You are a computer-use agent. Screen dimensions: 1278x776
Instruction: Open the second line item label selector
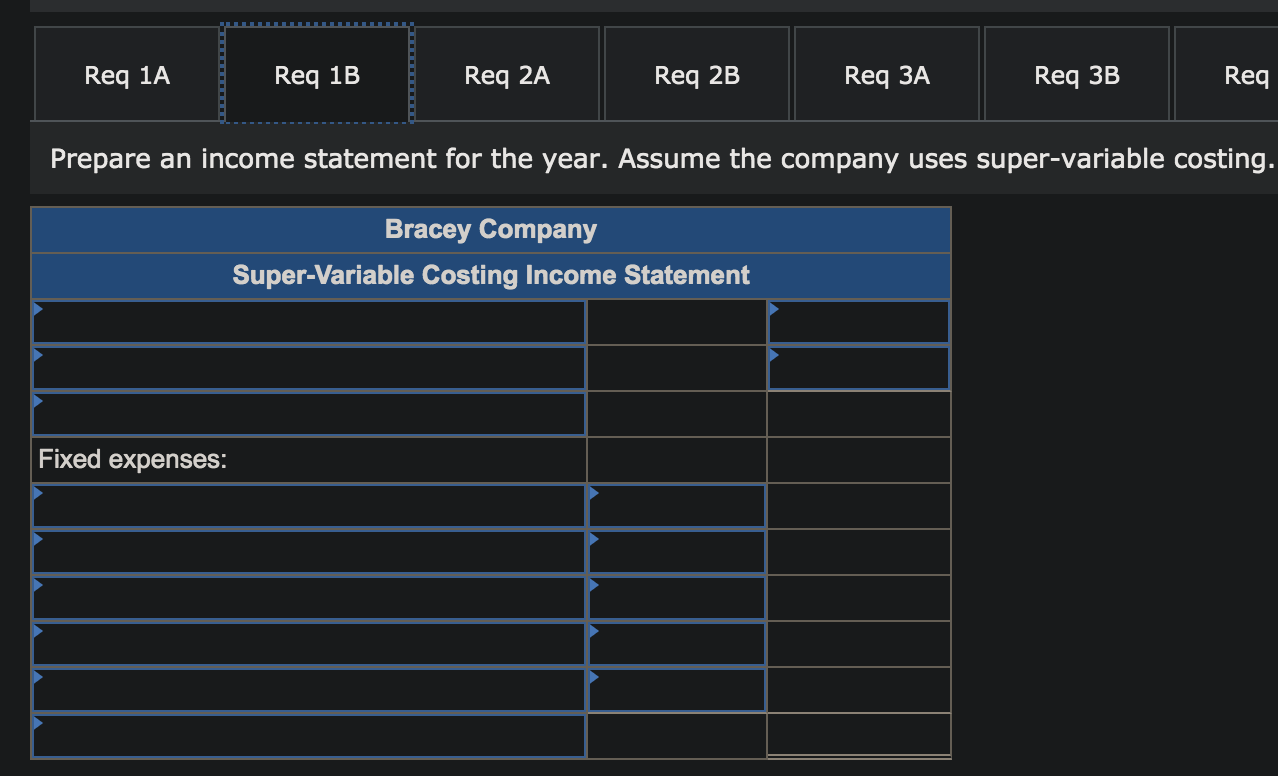click(x=310, y=367)
